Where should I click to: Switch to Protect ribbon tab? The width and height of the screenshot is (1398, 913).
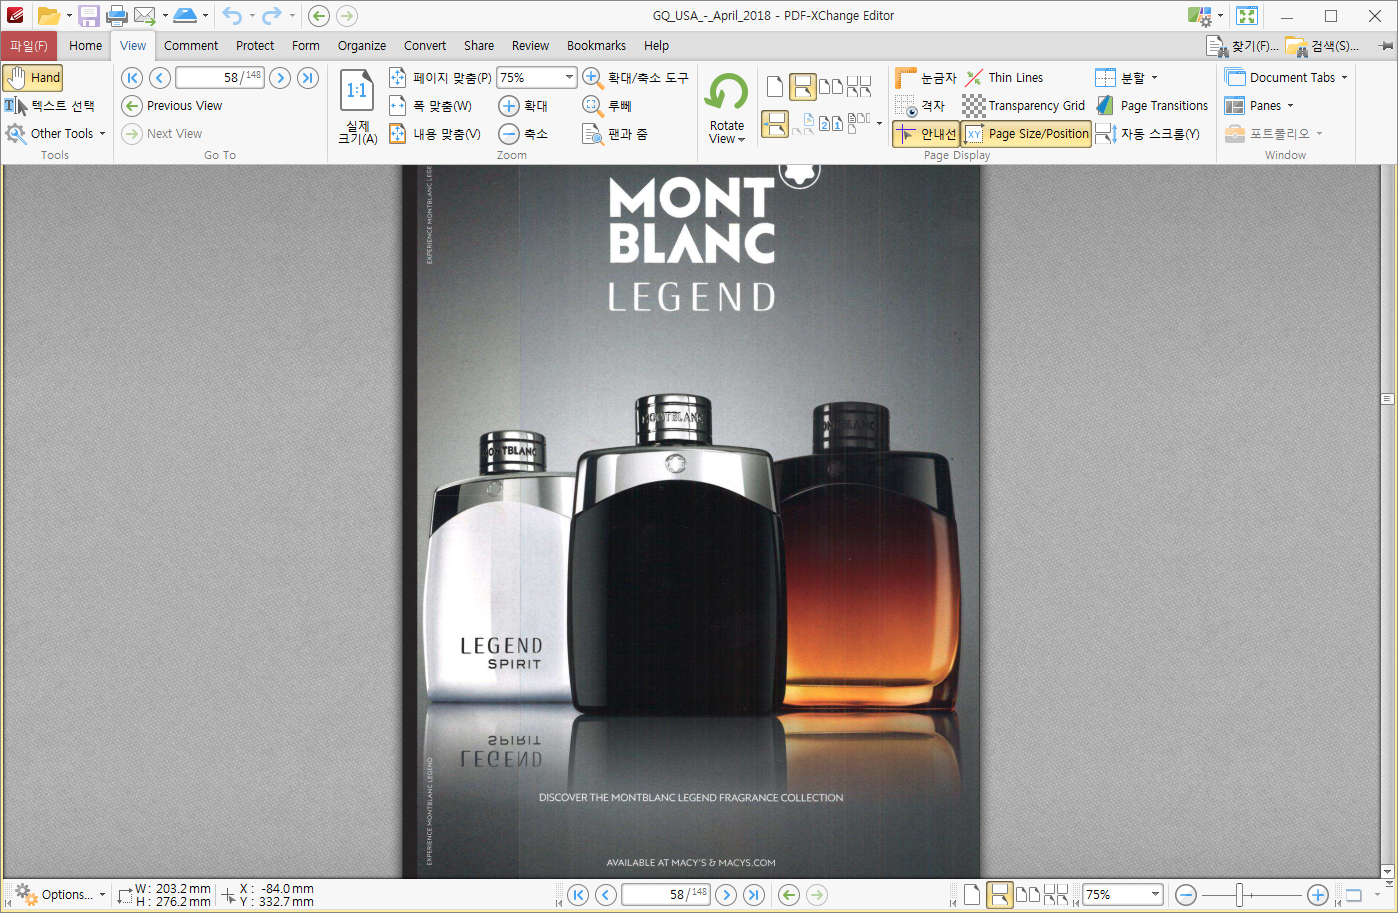pyautogui.click(x=255, y=45)
